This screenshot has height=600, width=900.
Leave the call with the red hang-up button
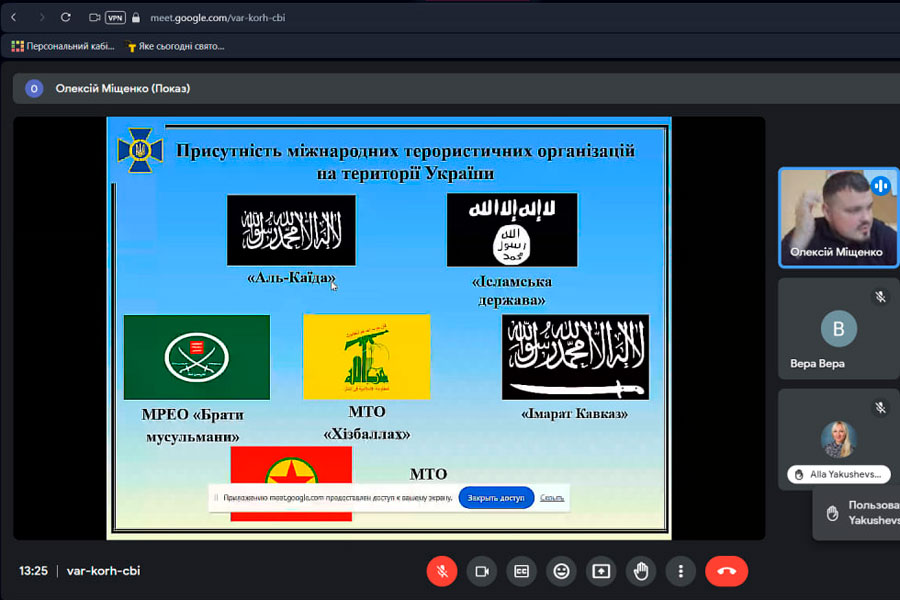726,571
